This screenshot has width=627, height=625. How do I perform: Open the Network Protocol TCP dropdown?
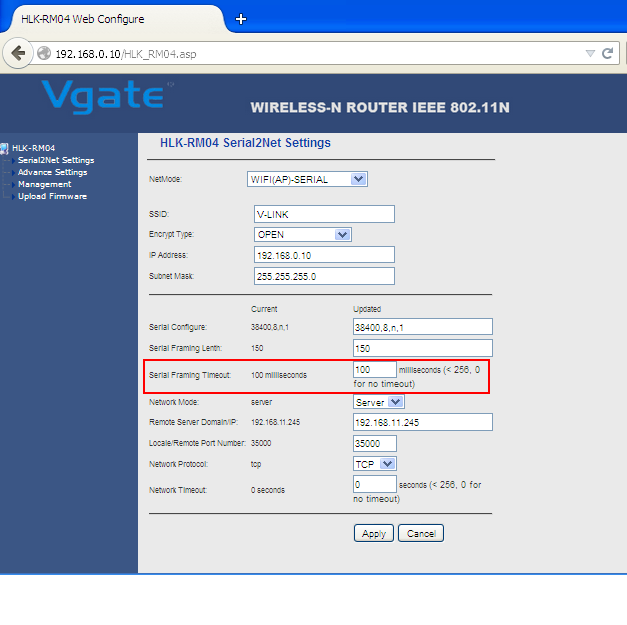point(375,464)
